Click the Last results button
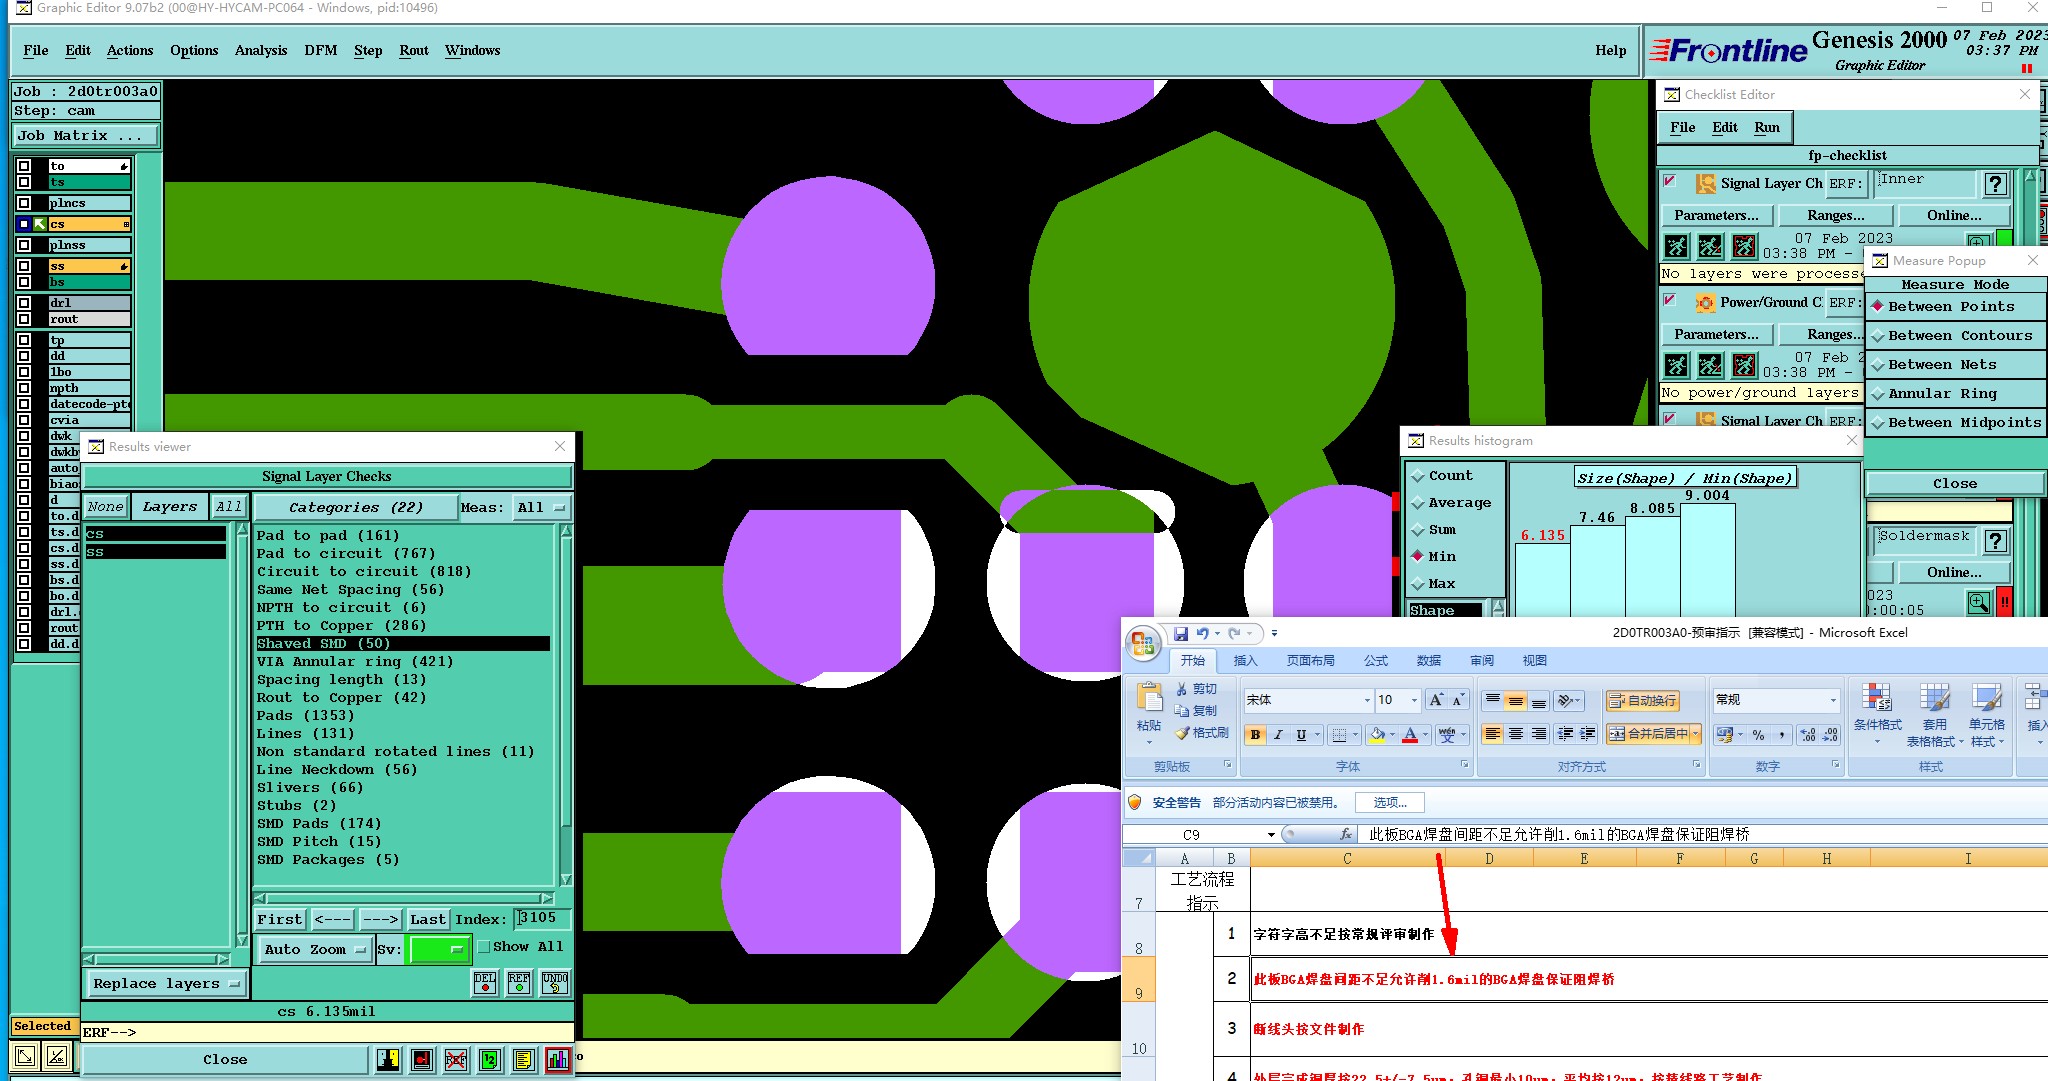Viewport: 2048px width, 1081px height. (427, 919)
